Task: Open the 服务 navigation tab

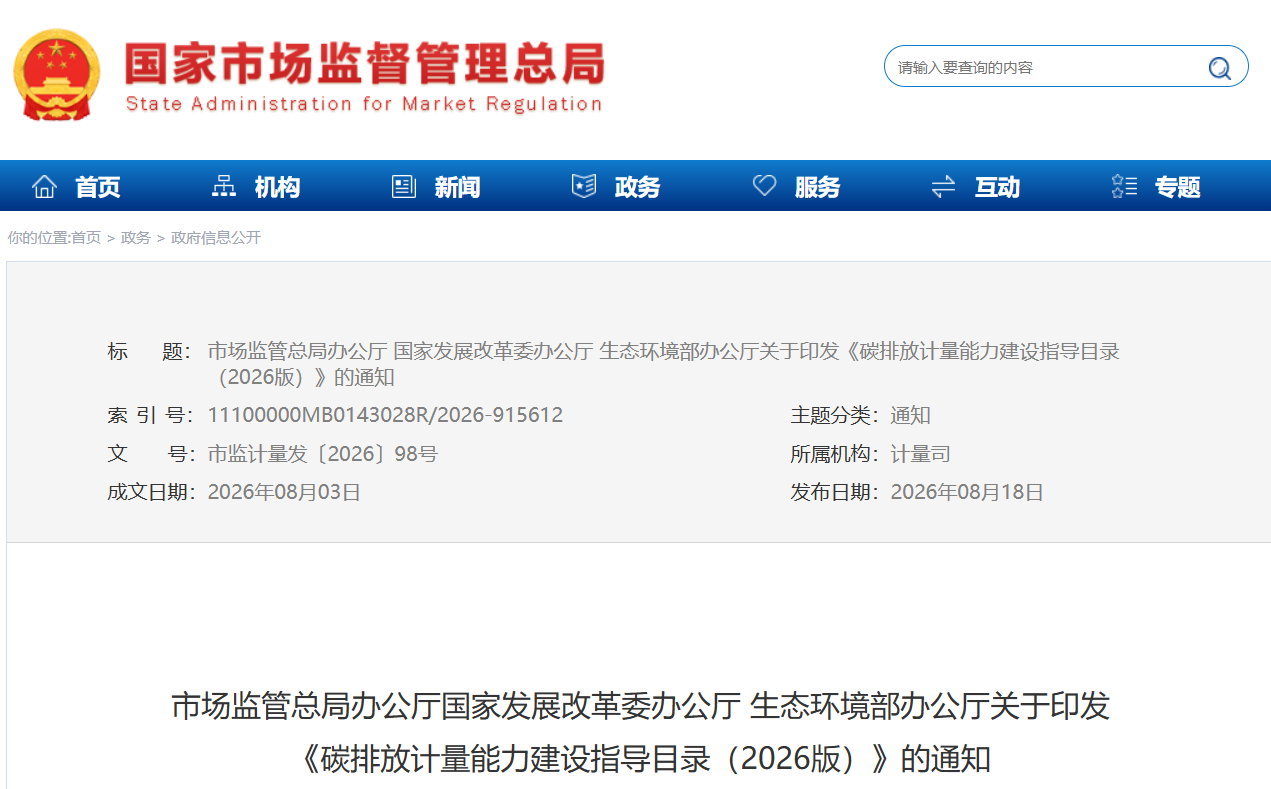Action: click(x=818, y=187)
